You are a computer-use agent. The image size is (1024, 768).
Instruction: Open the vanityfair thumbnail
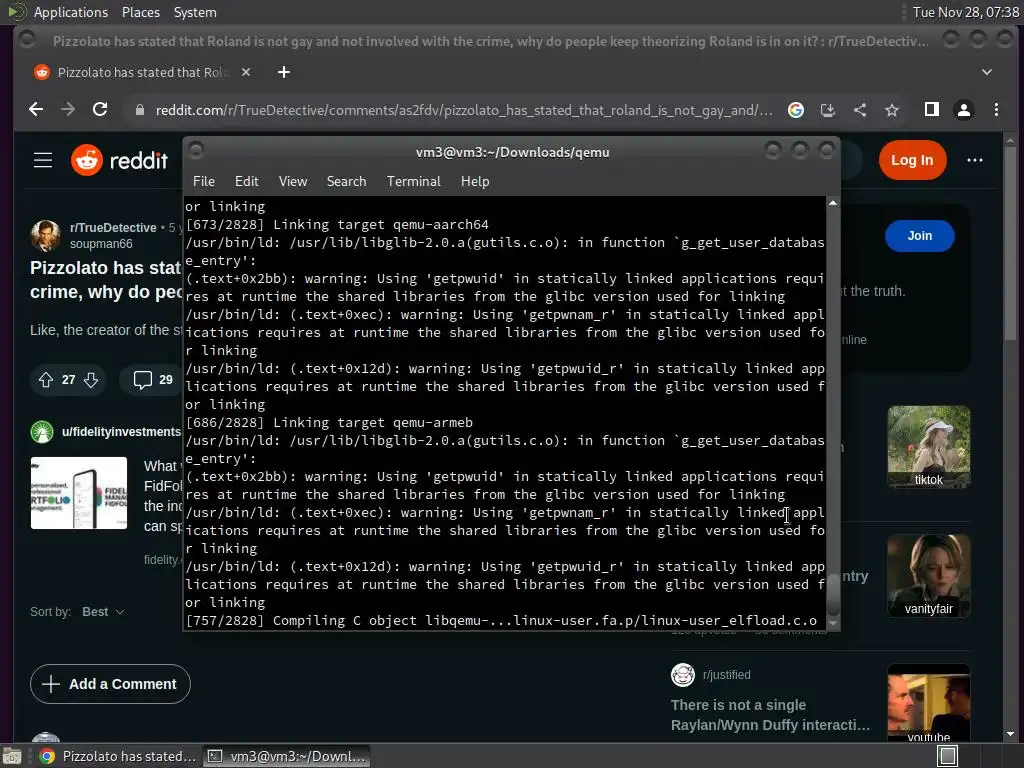pos(928,575)
